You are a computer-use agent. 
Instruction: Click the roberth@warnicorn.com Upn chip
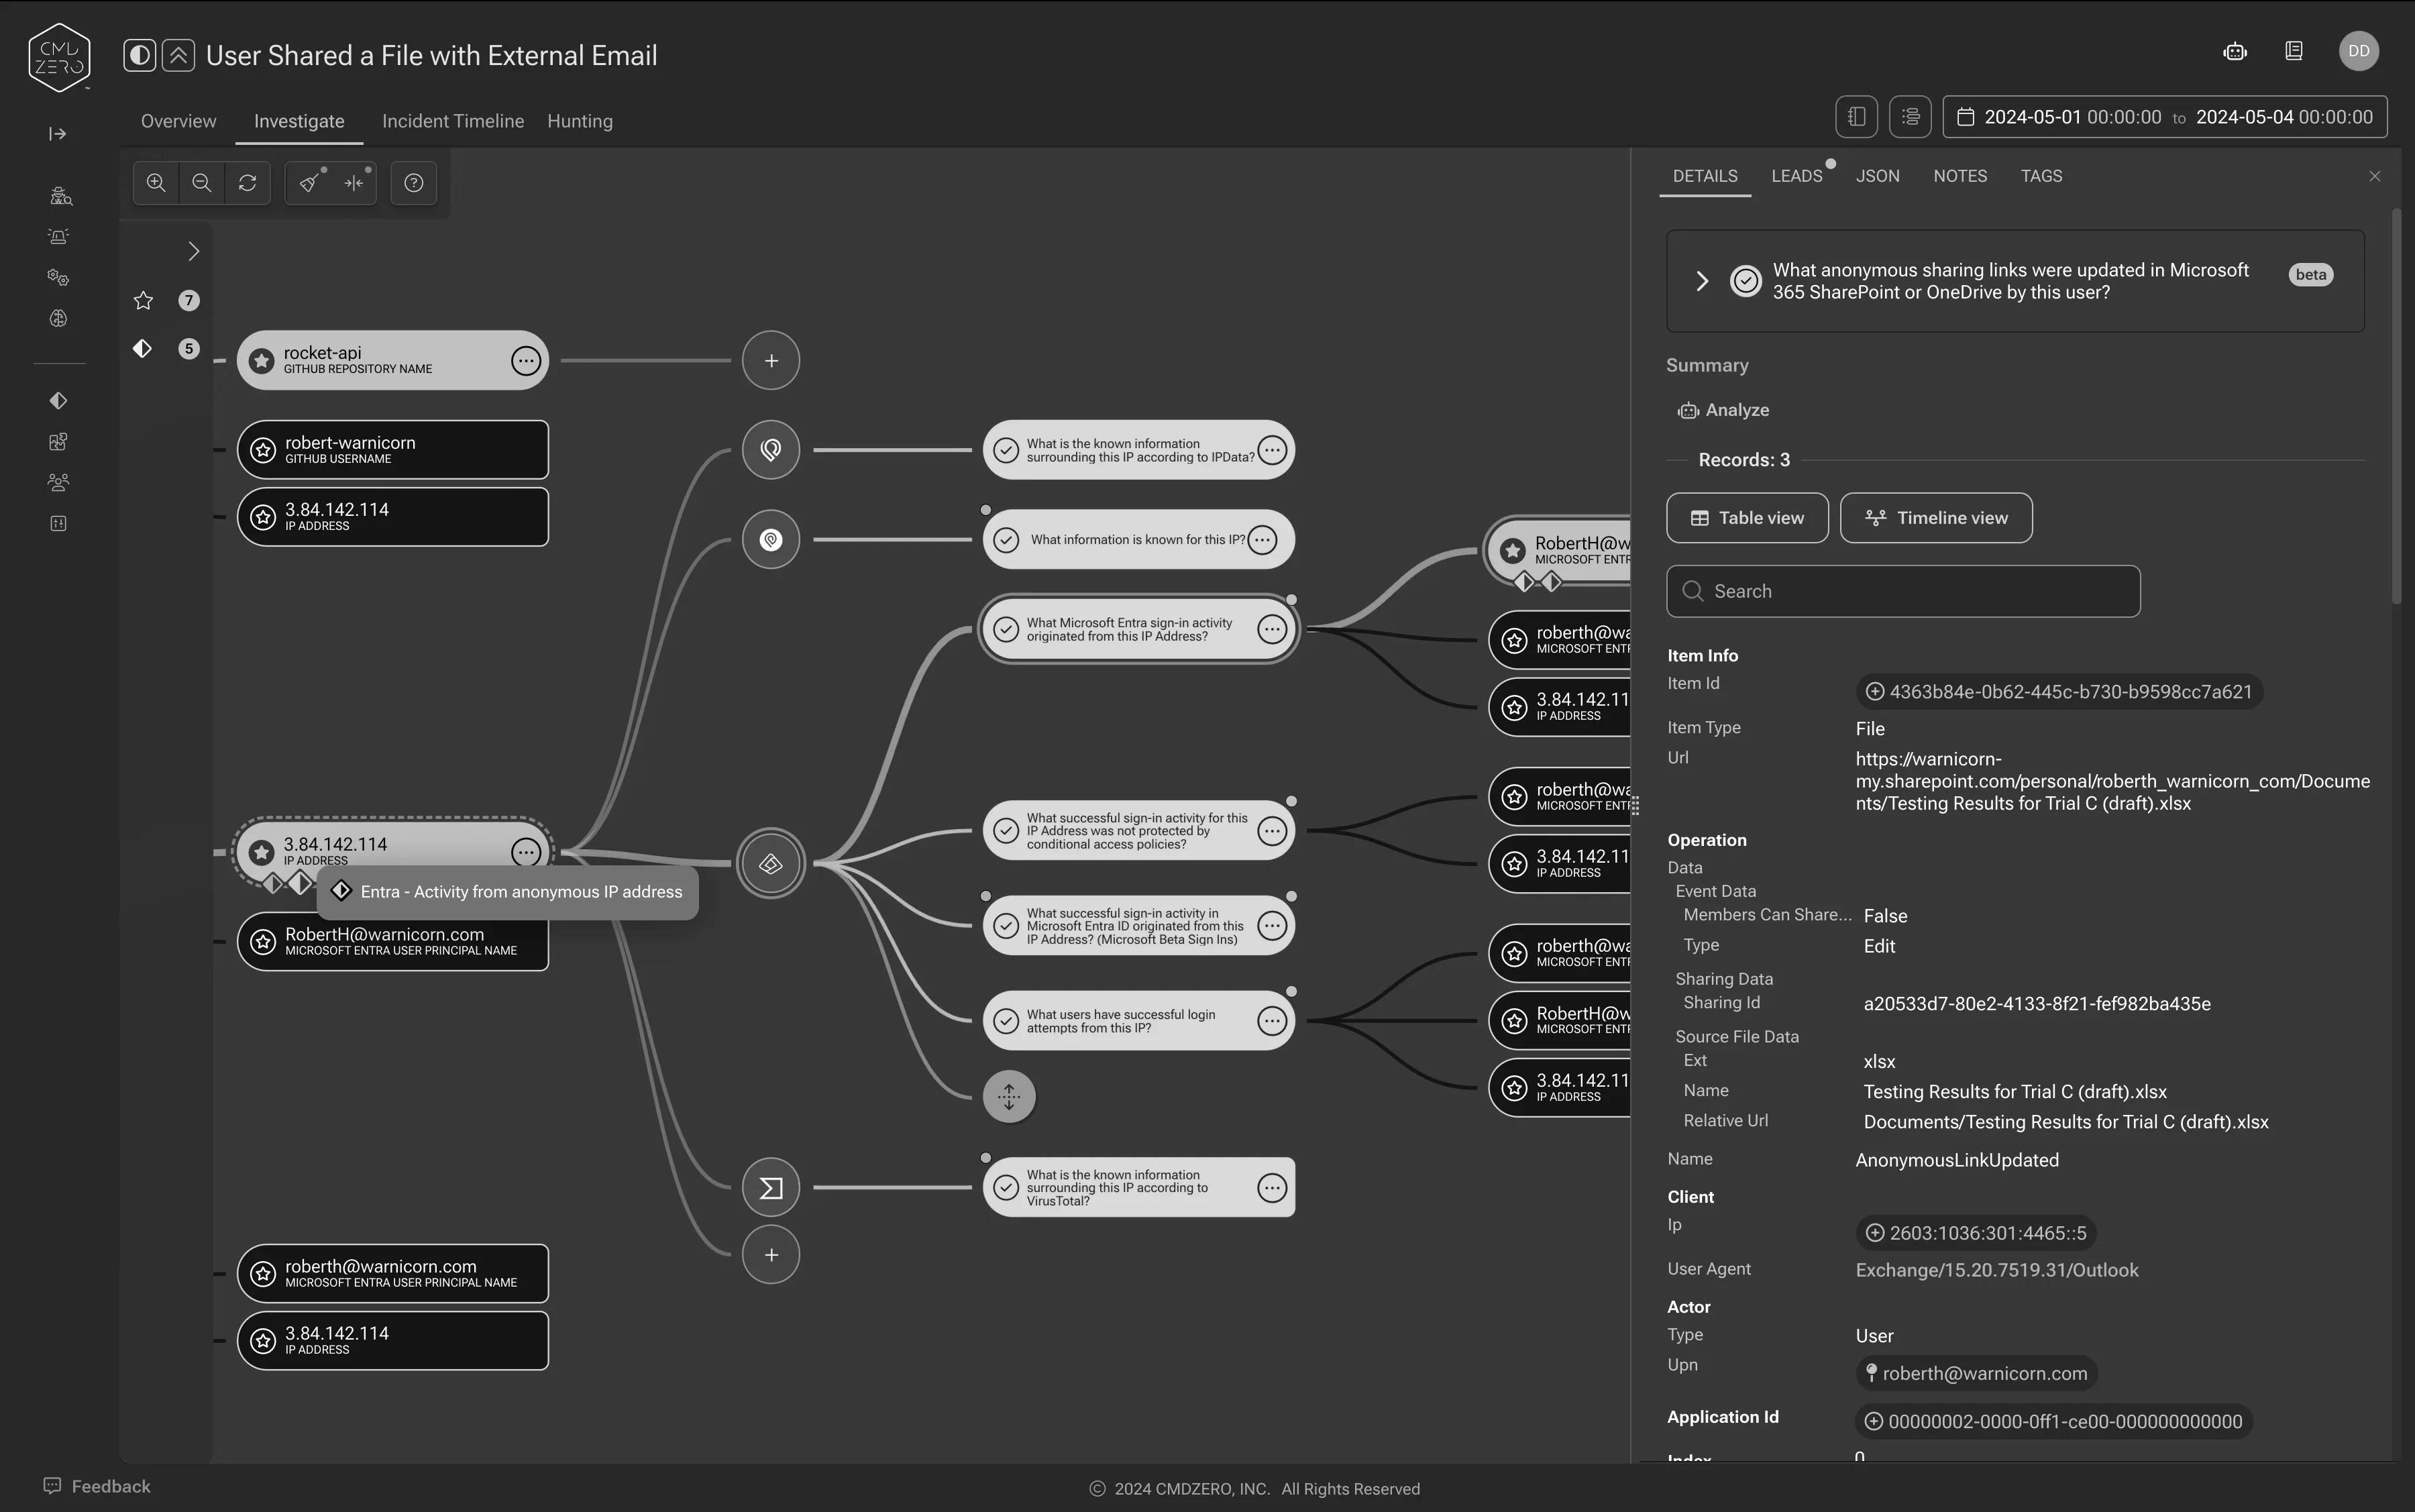(1976, 1374)
